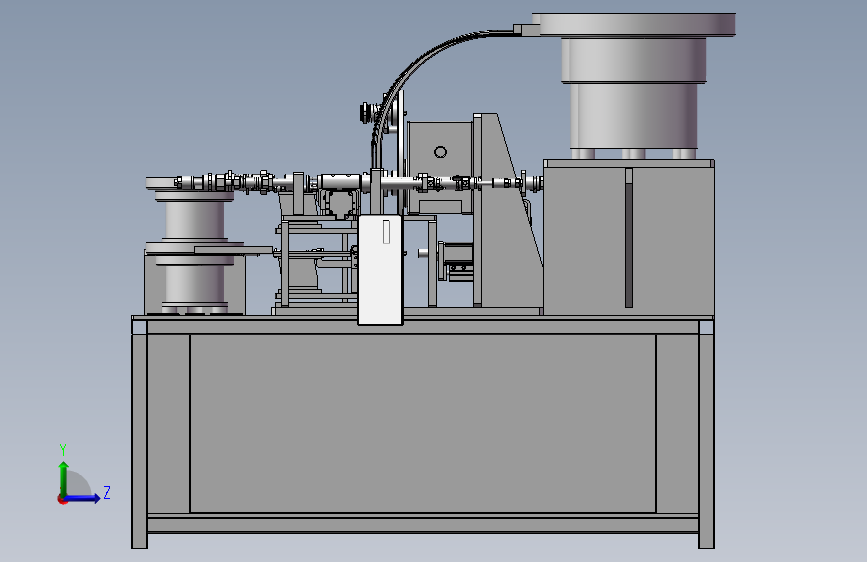Select the large front panel of table frame
The height and width of the screenshot is (562, 867).
point(423,423)
